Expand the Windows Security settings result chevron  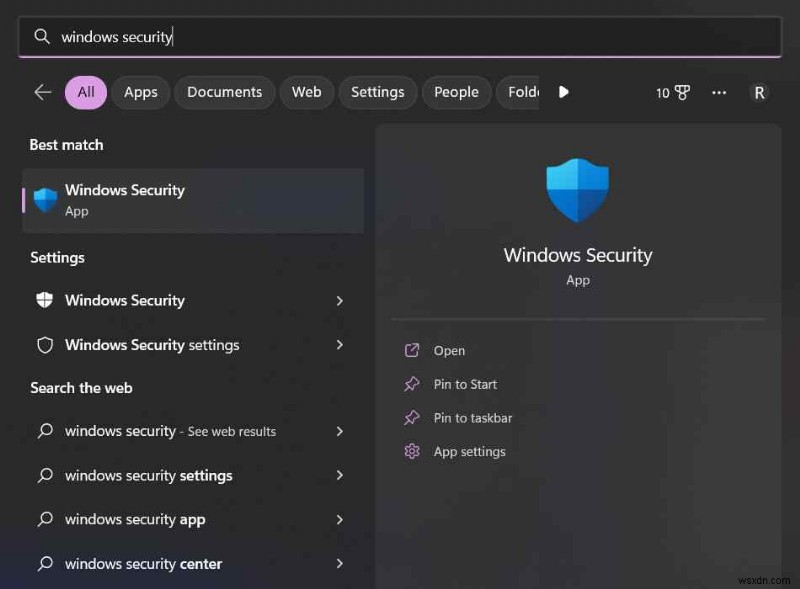[x=340, y=345]
